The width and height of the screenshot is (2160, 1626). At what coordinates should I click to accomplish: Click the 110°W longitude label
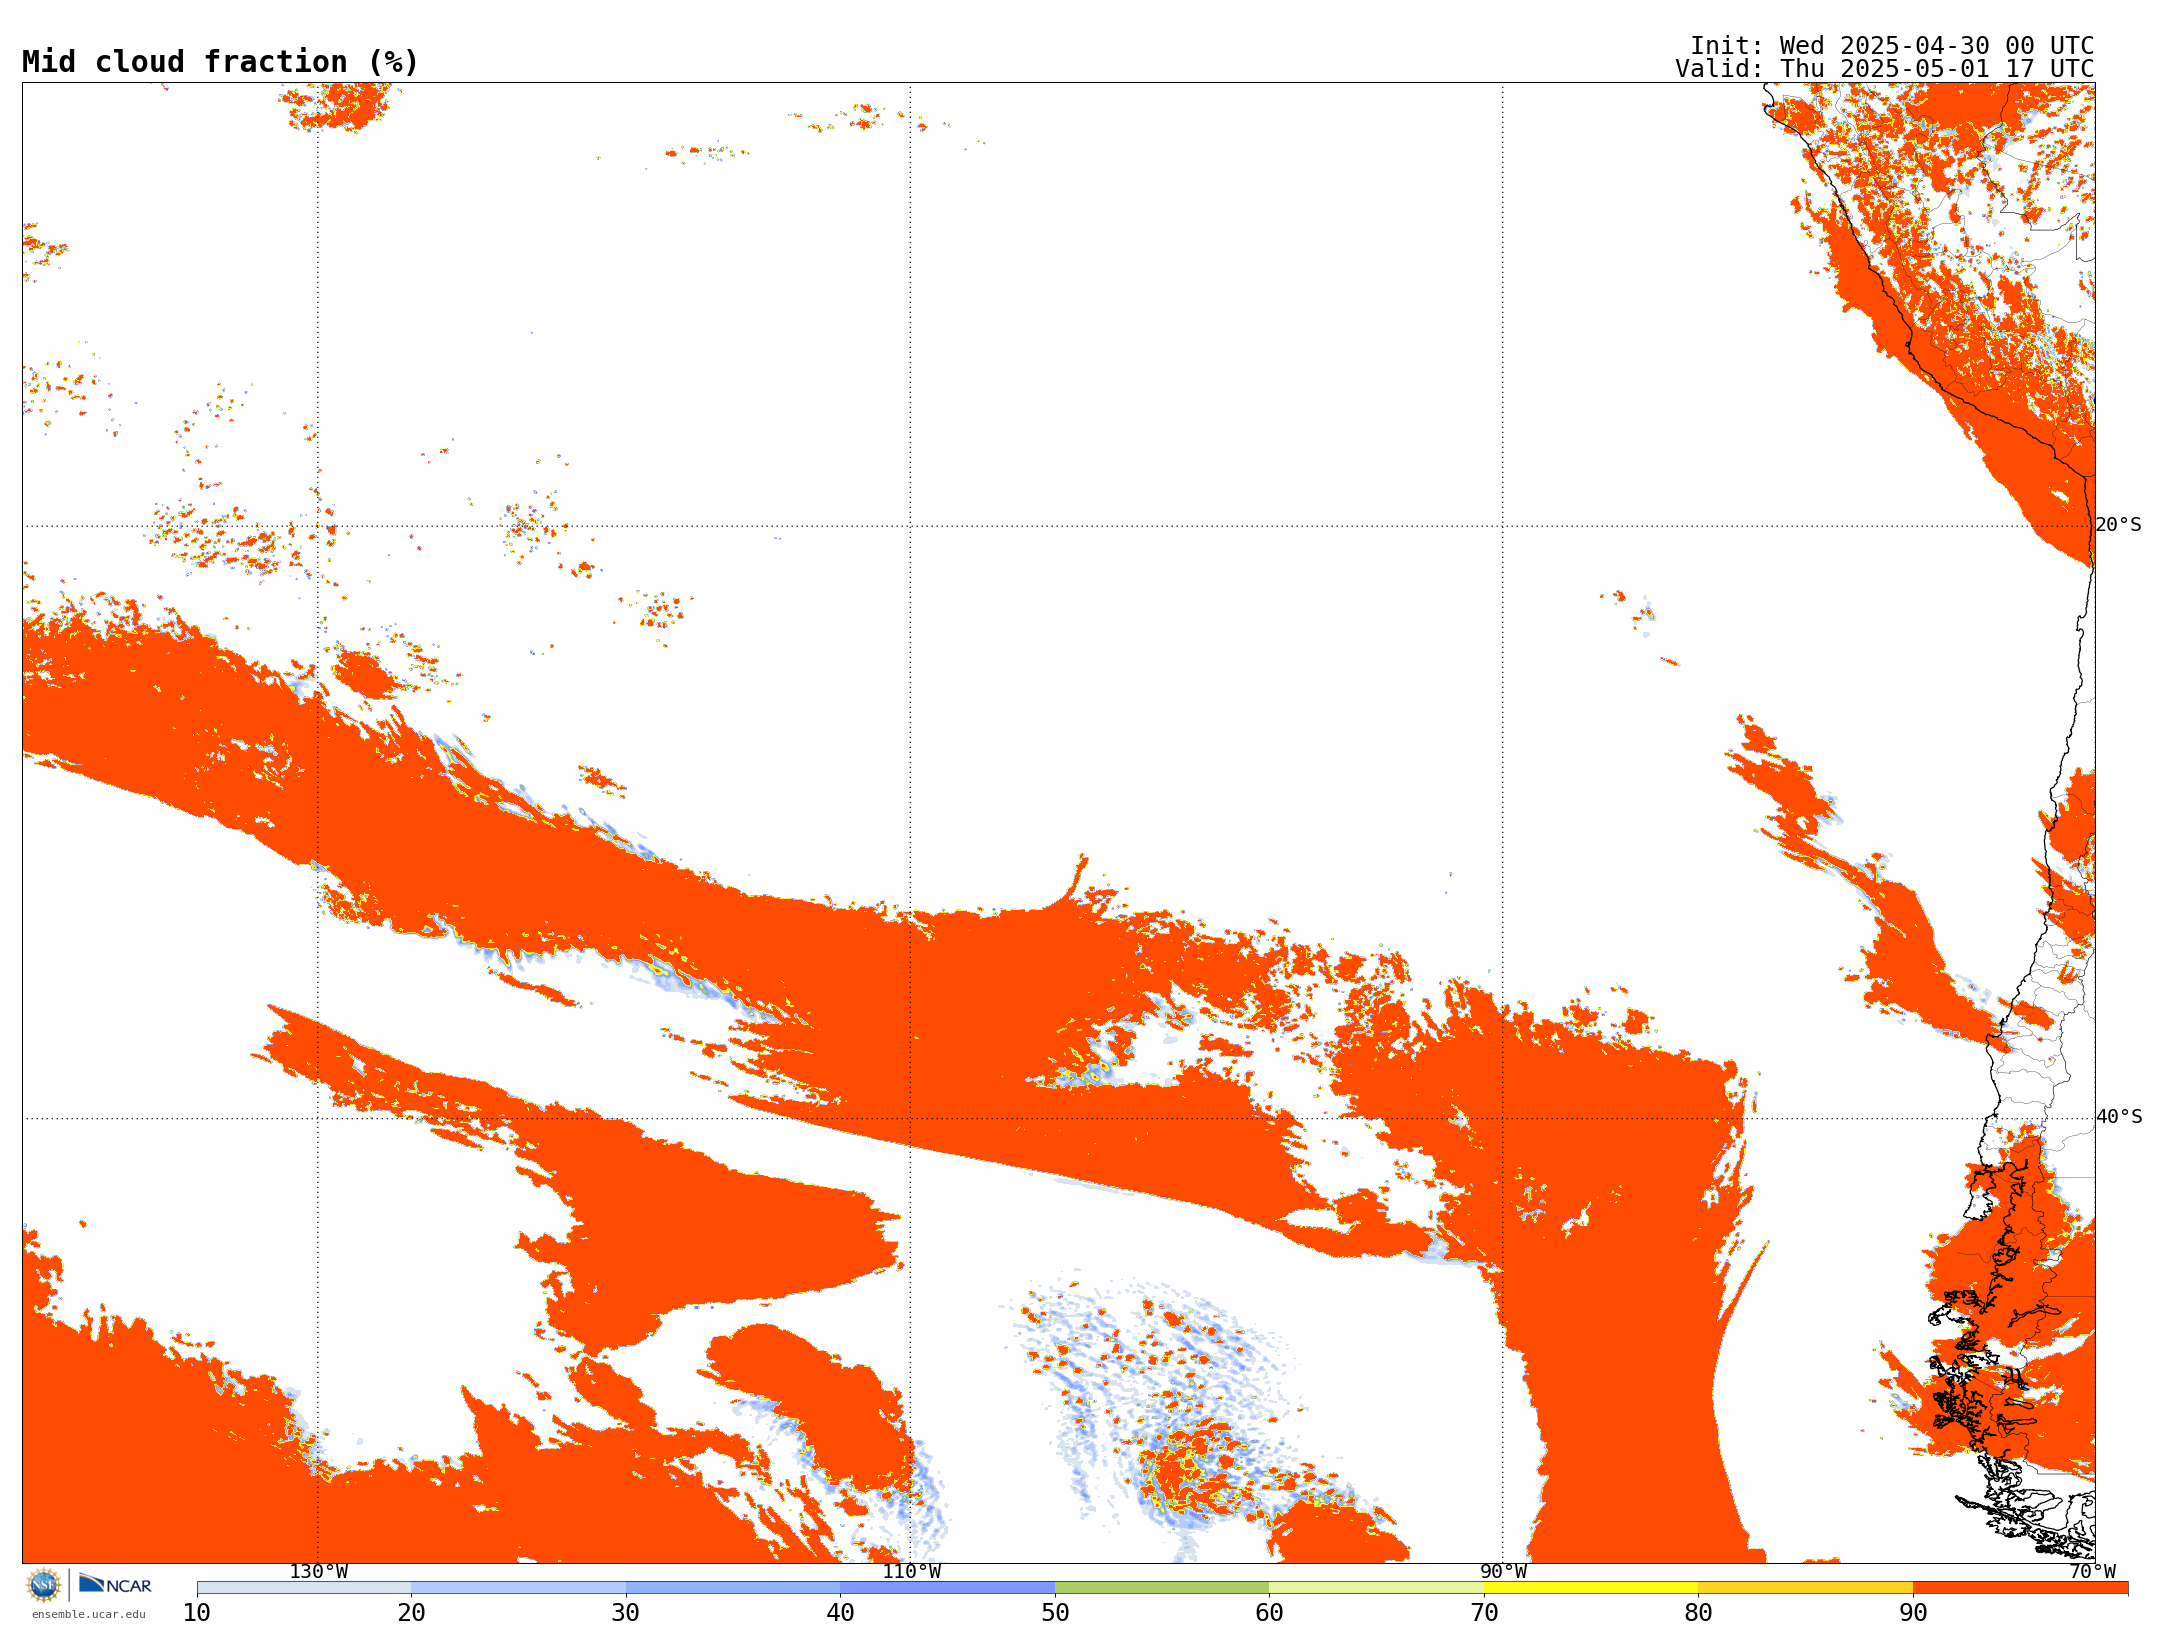(x=911, y=1572)
